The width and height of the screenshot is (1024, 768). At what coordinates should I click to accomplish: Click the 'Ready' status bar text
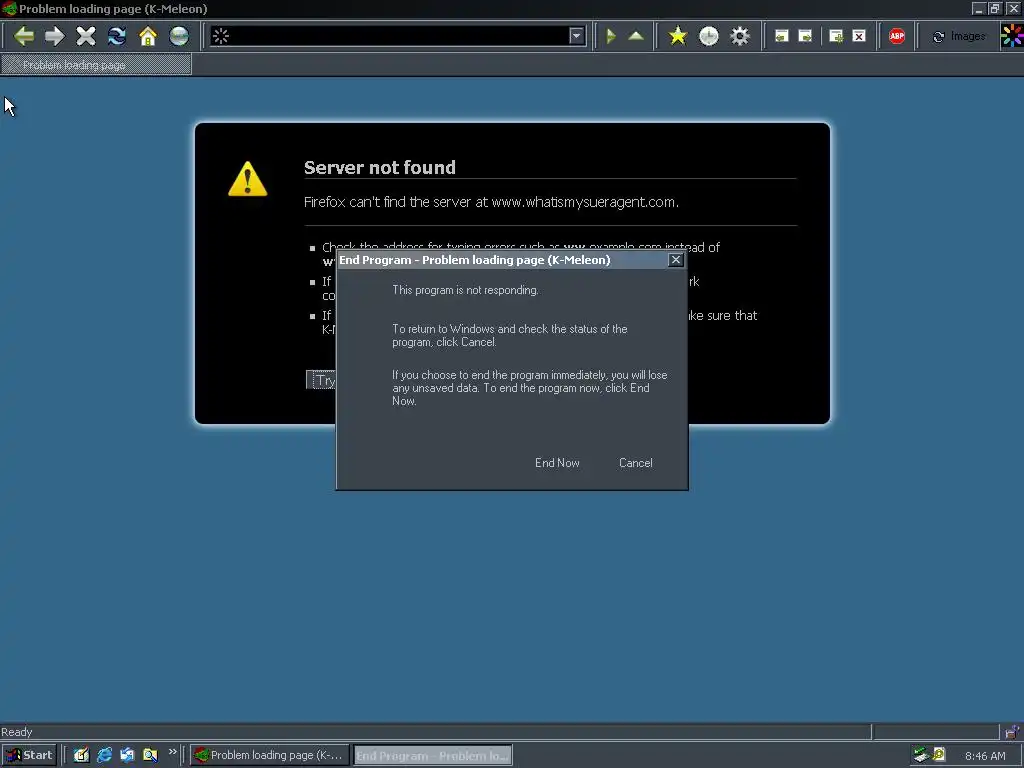(16, 732)
